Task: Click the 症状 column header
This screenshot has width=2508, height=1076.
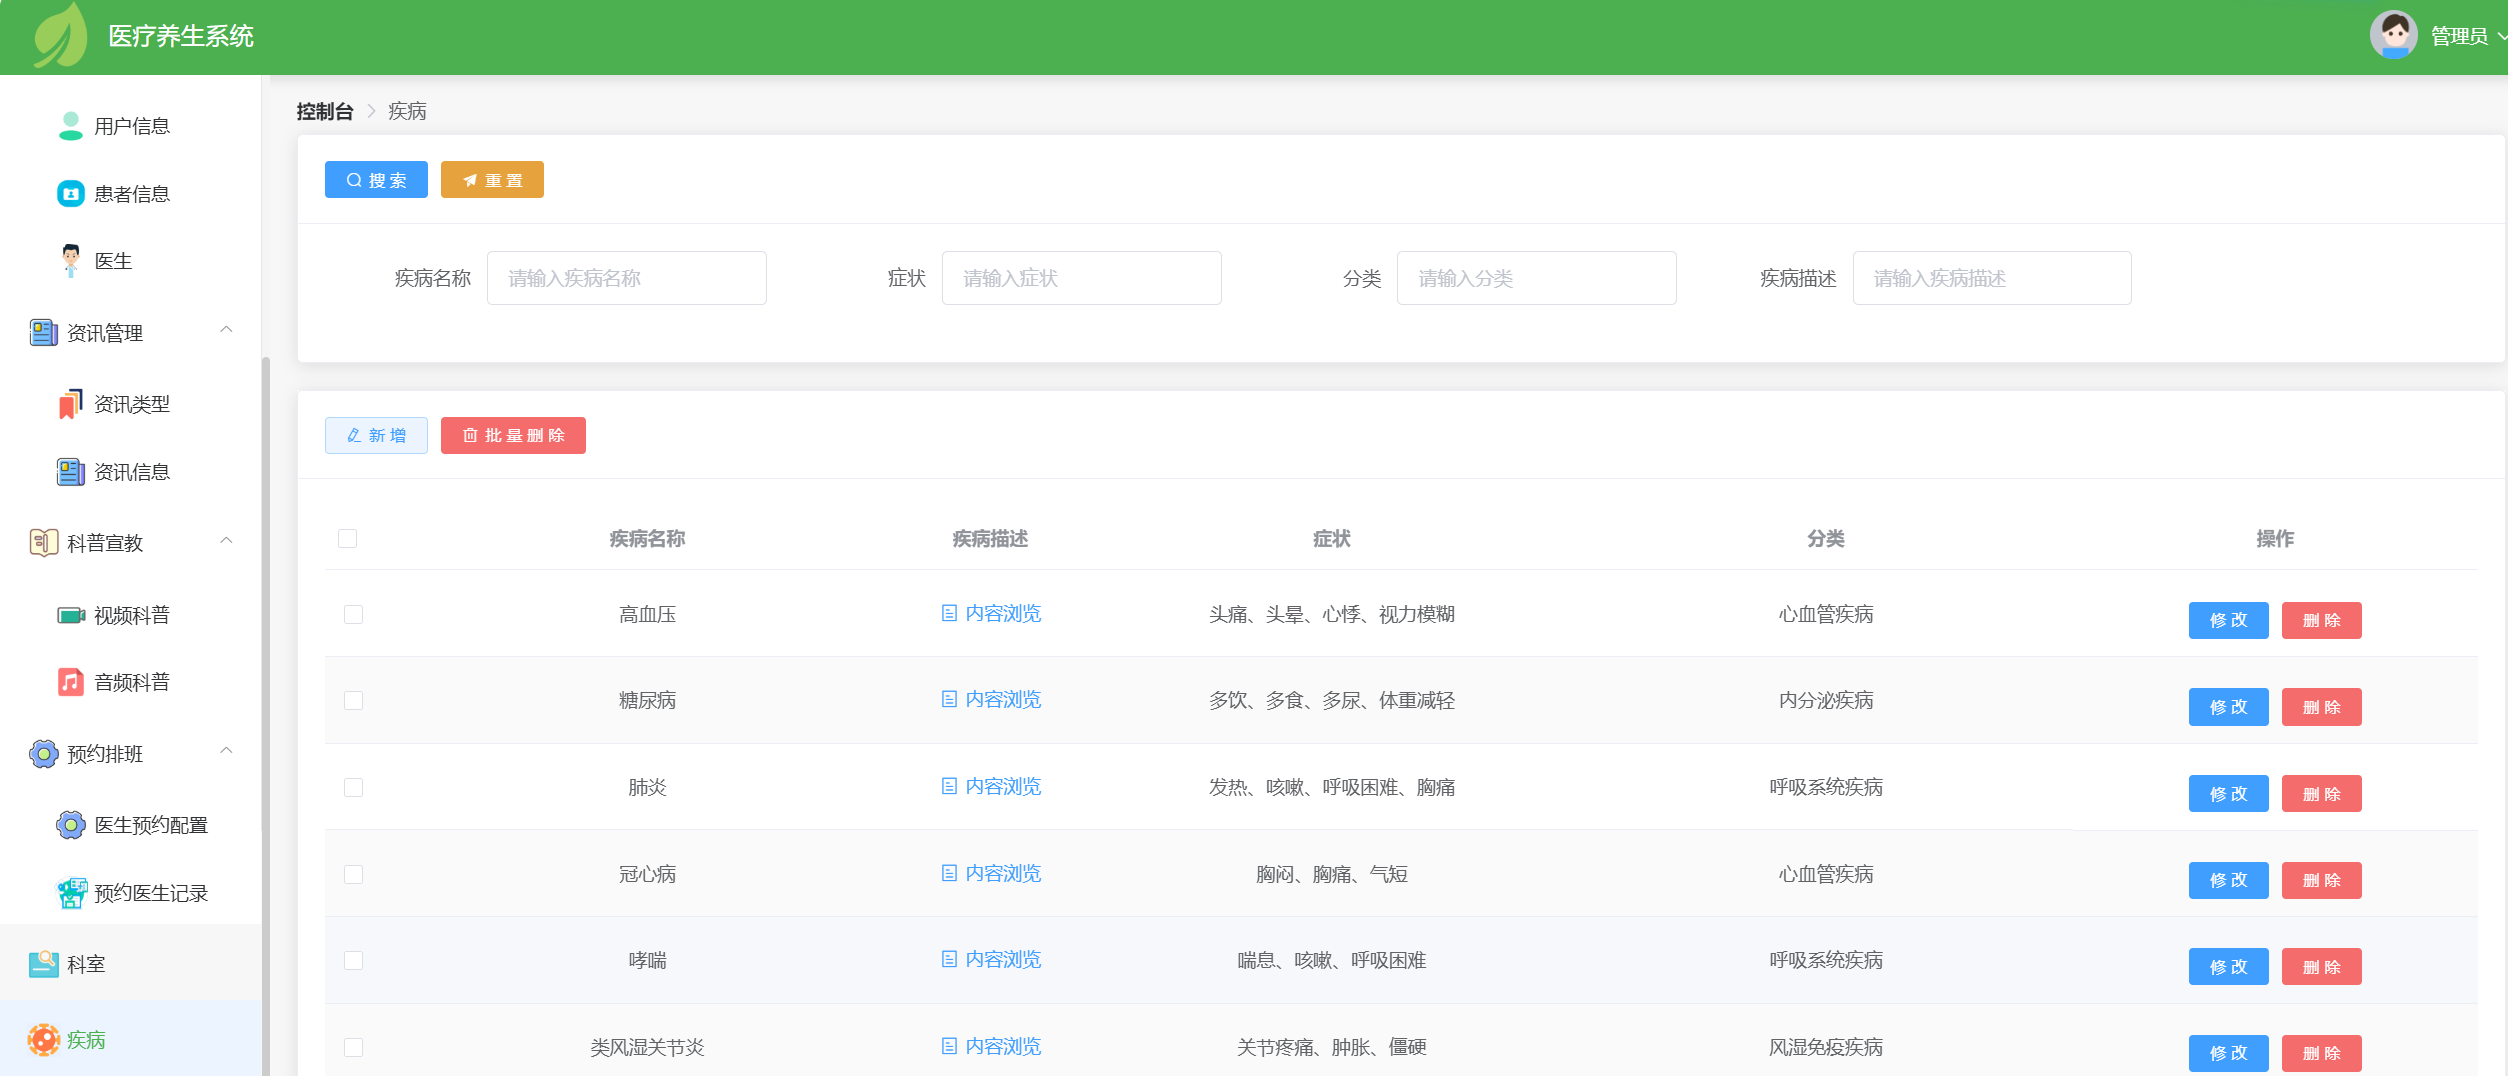Action: tap(1332, 539)
